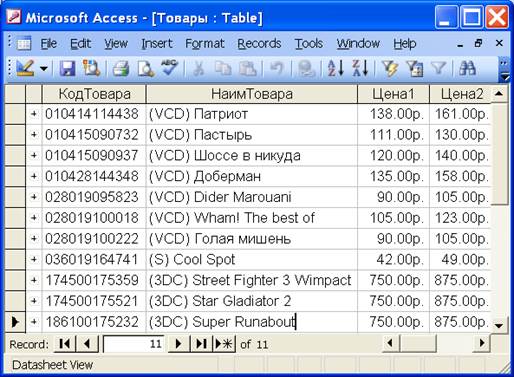
Task: Open Find with the binoculars icon
Action: pos(468,68)
